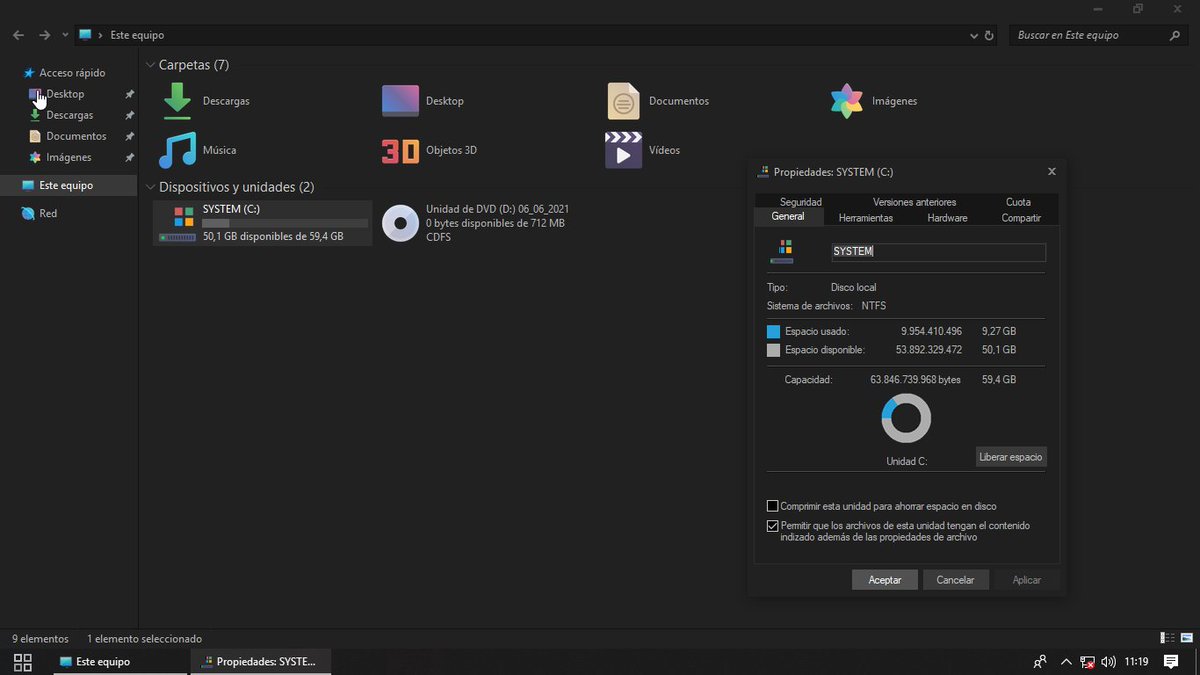
Task: Select Desktop in the sidebar
Action: [65, 94]
